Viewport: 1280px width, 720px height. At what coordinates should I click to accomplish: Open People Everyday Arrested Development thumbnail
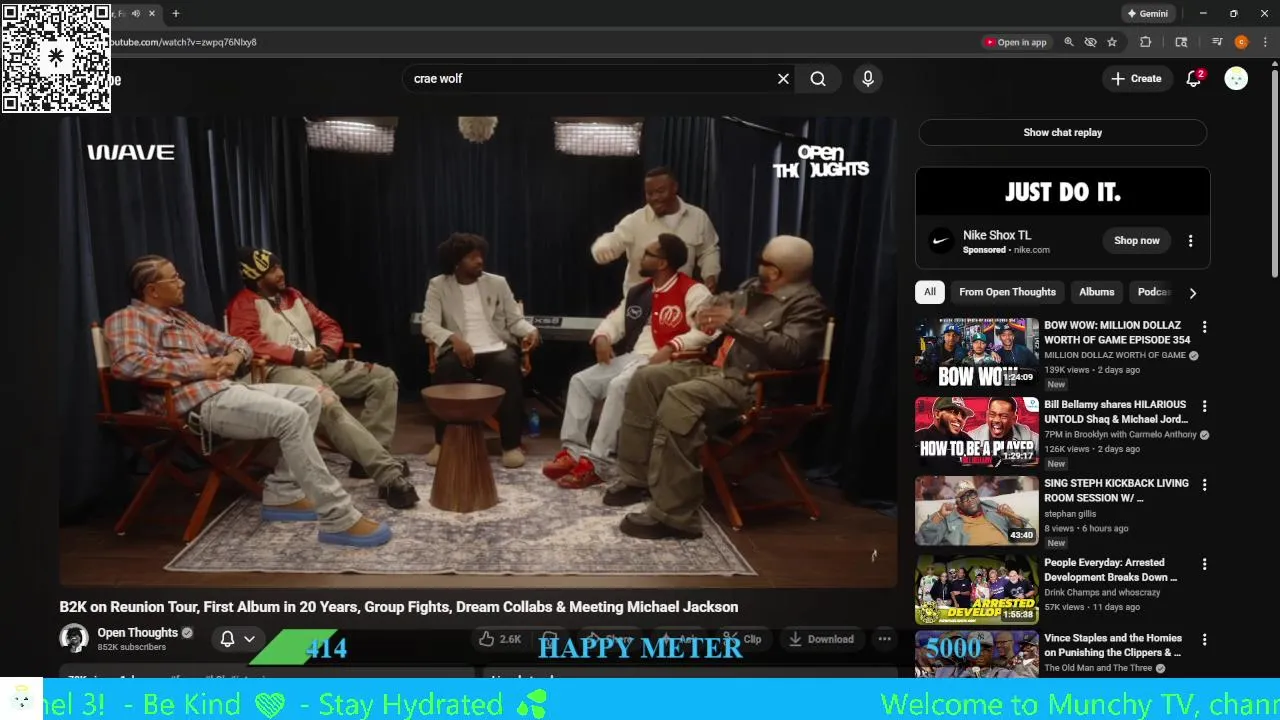point(976,590)
